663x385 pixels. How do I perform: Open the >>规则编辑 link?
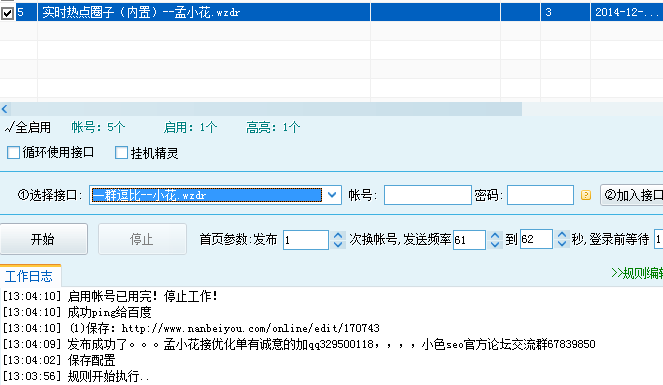tap(637, 273)
